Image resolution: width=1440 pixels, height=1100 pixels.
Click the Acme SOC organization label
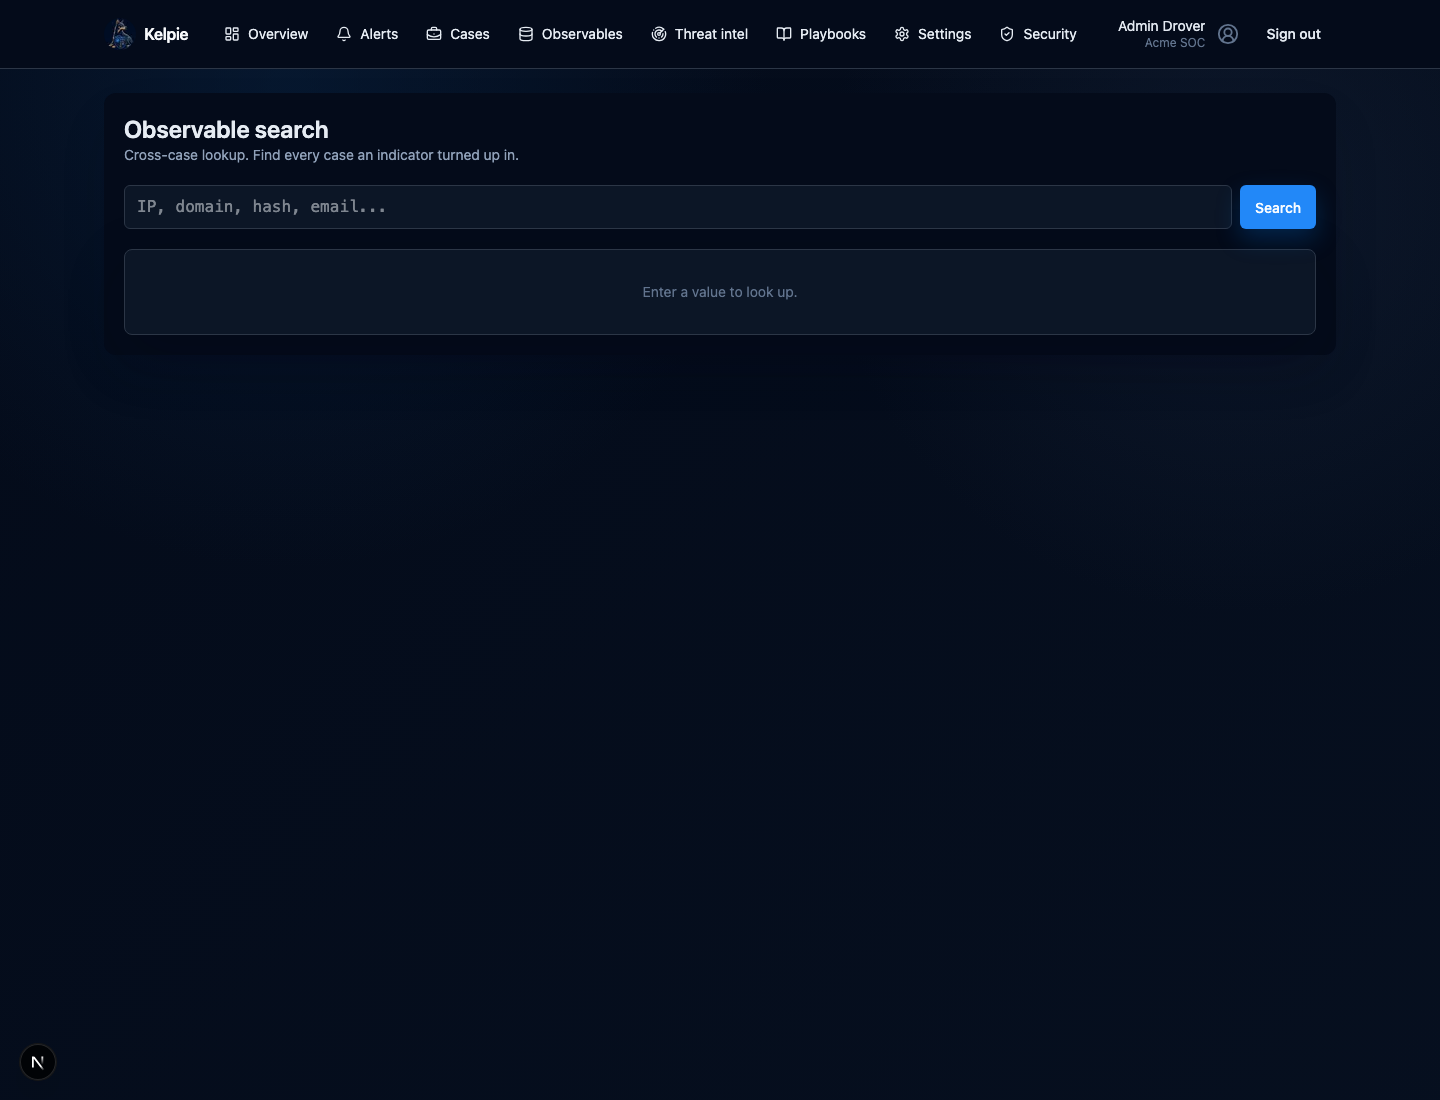tap(1175, 43)
